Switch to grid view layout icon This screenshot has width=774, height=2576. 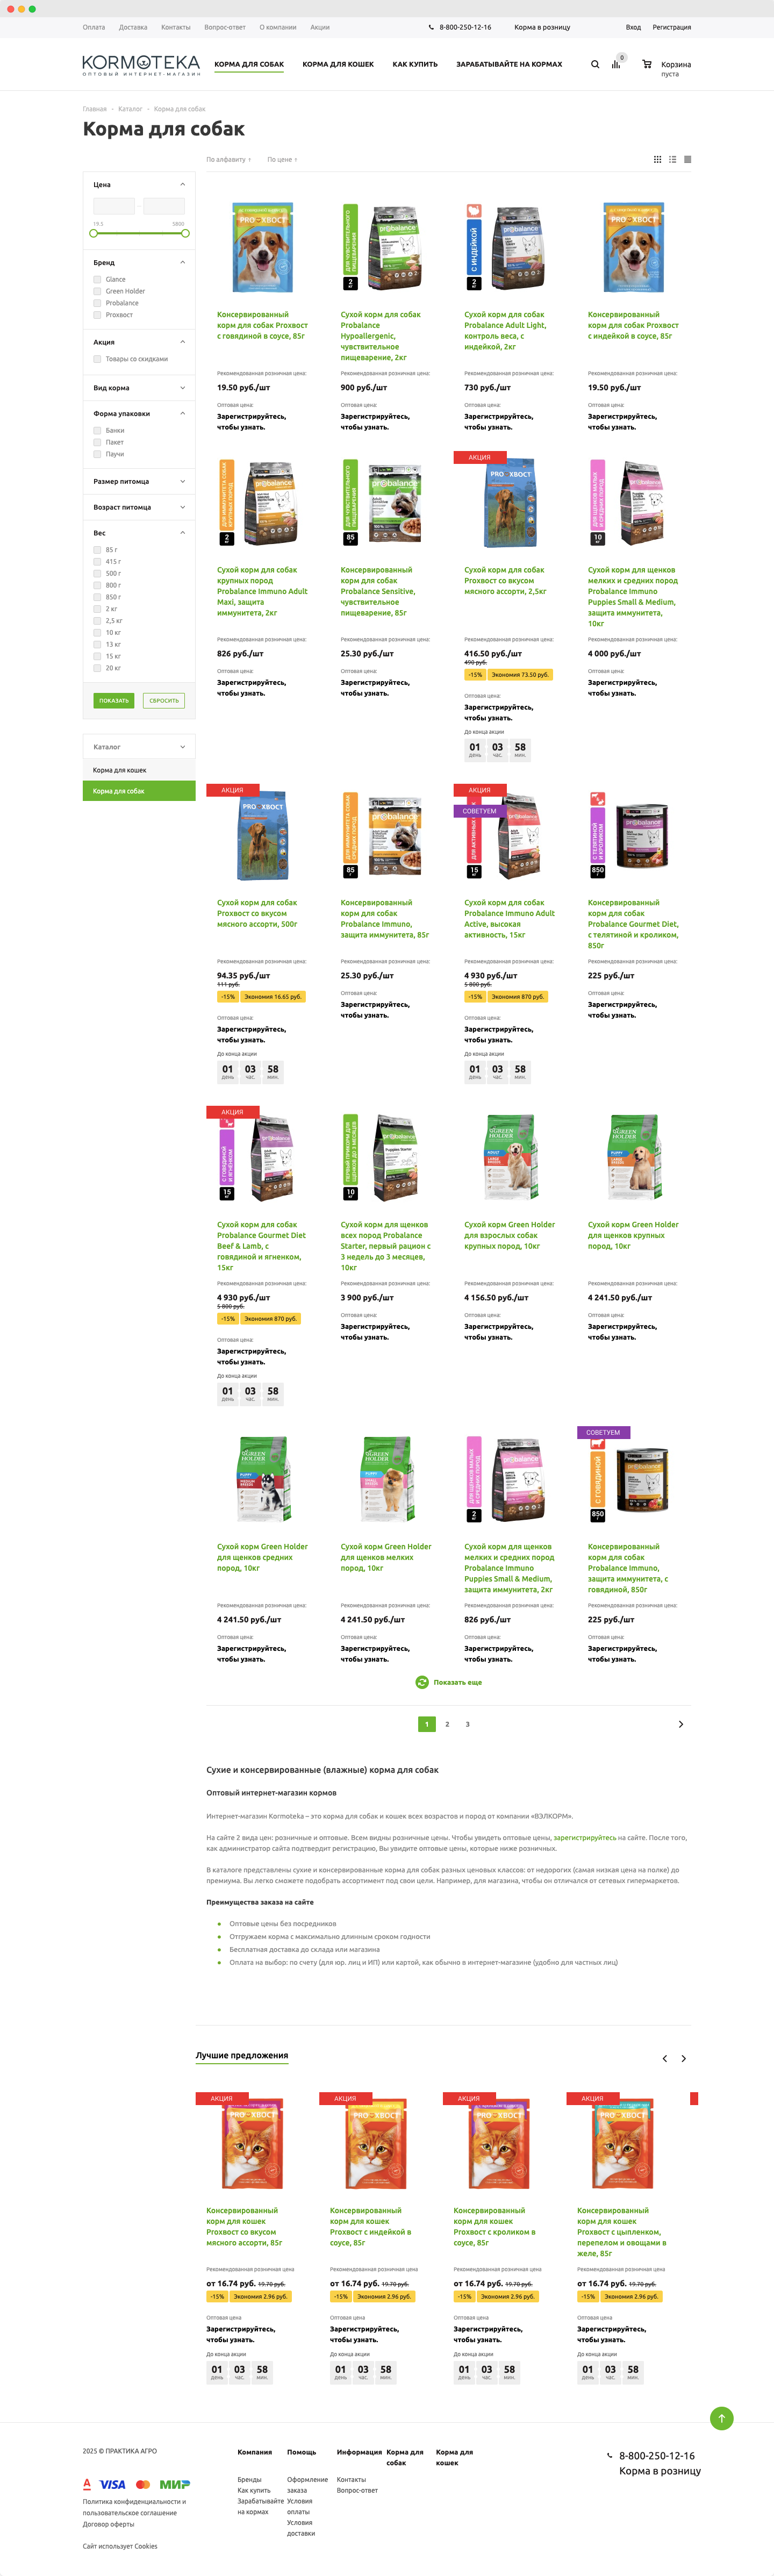point(657,159)
